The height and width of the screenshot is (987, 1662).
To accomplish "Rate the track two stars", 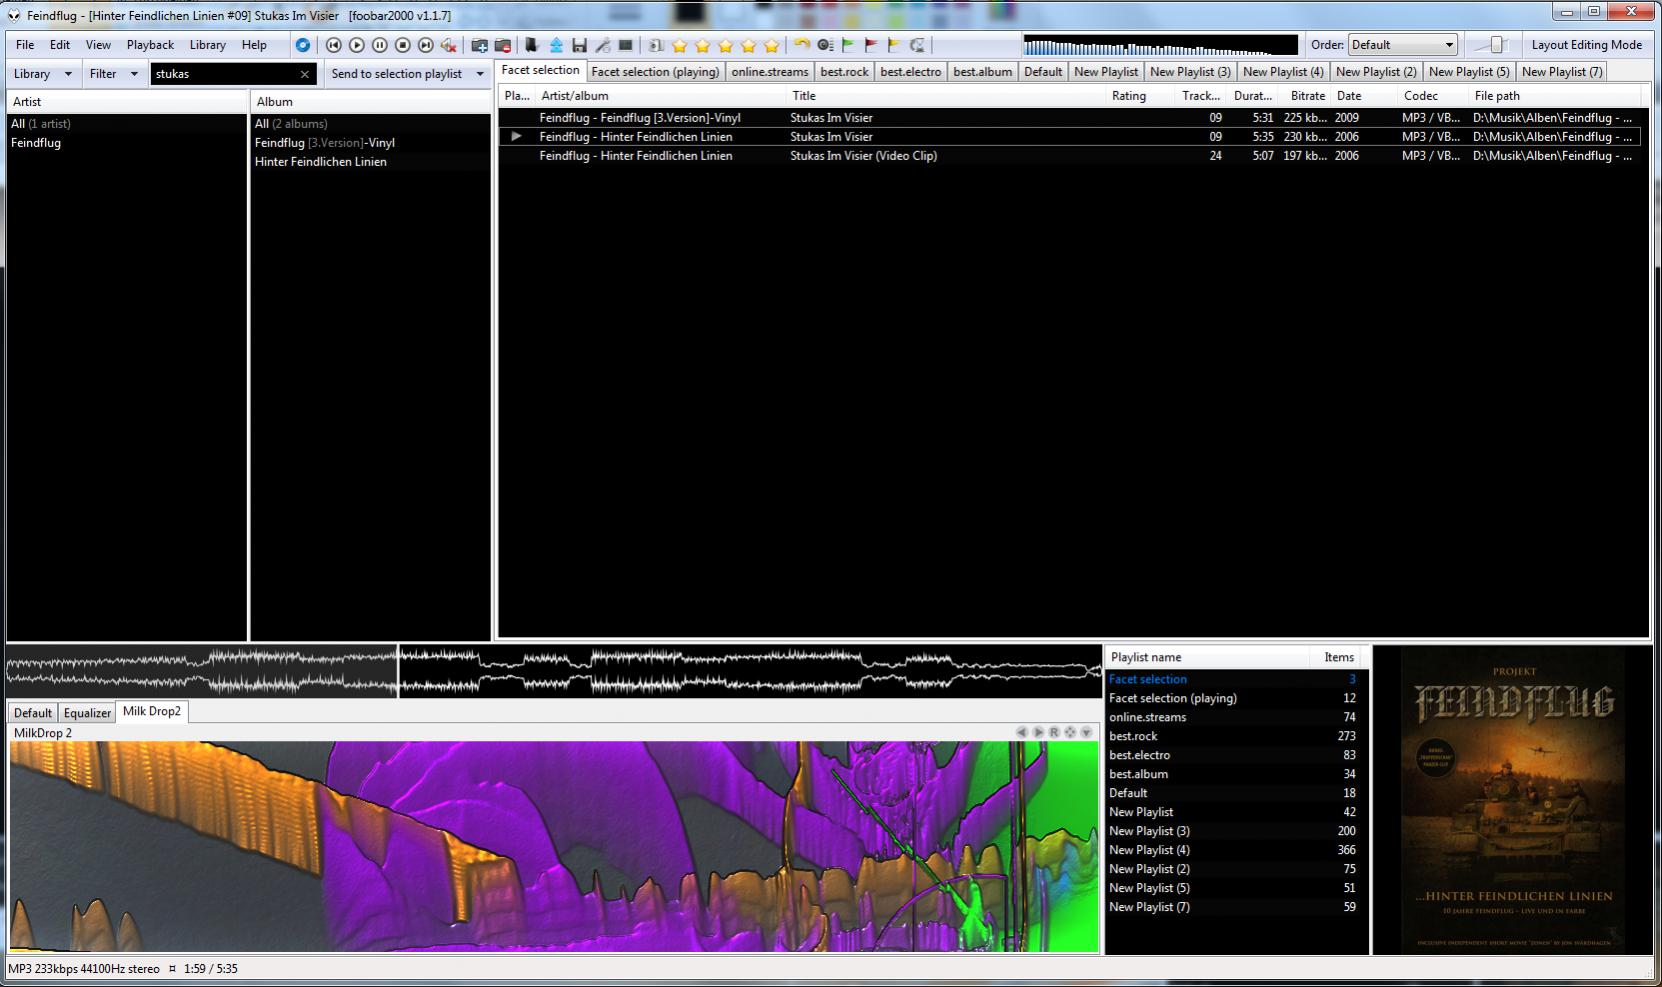I will coord(703,45).
